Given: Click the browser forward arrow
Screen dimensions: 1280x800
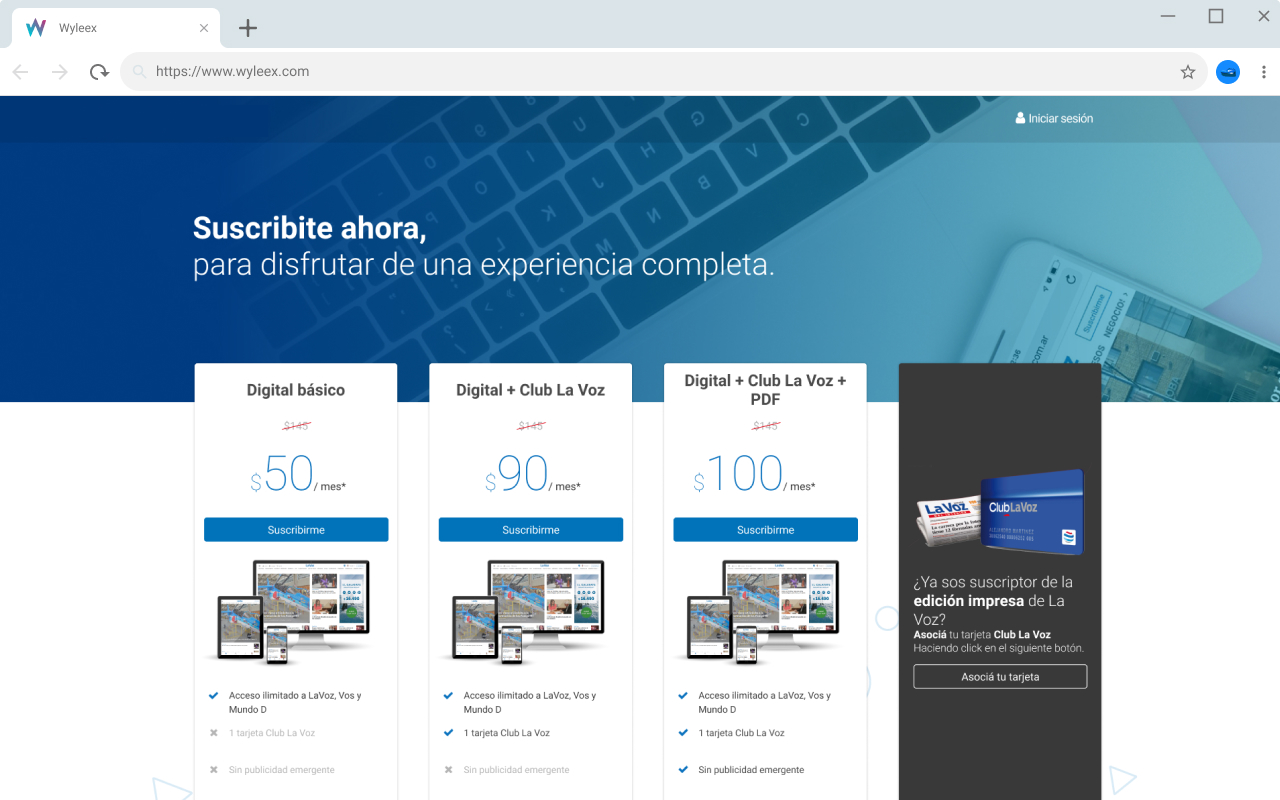Looking at the screenshot, I should click(x=60, y=72).
